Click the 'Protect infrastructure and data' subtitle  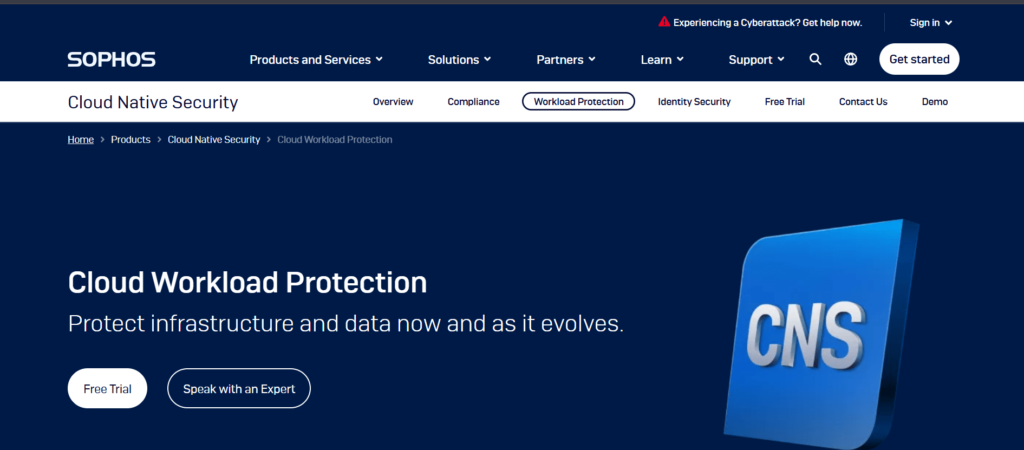(x=345, y=323)
